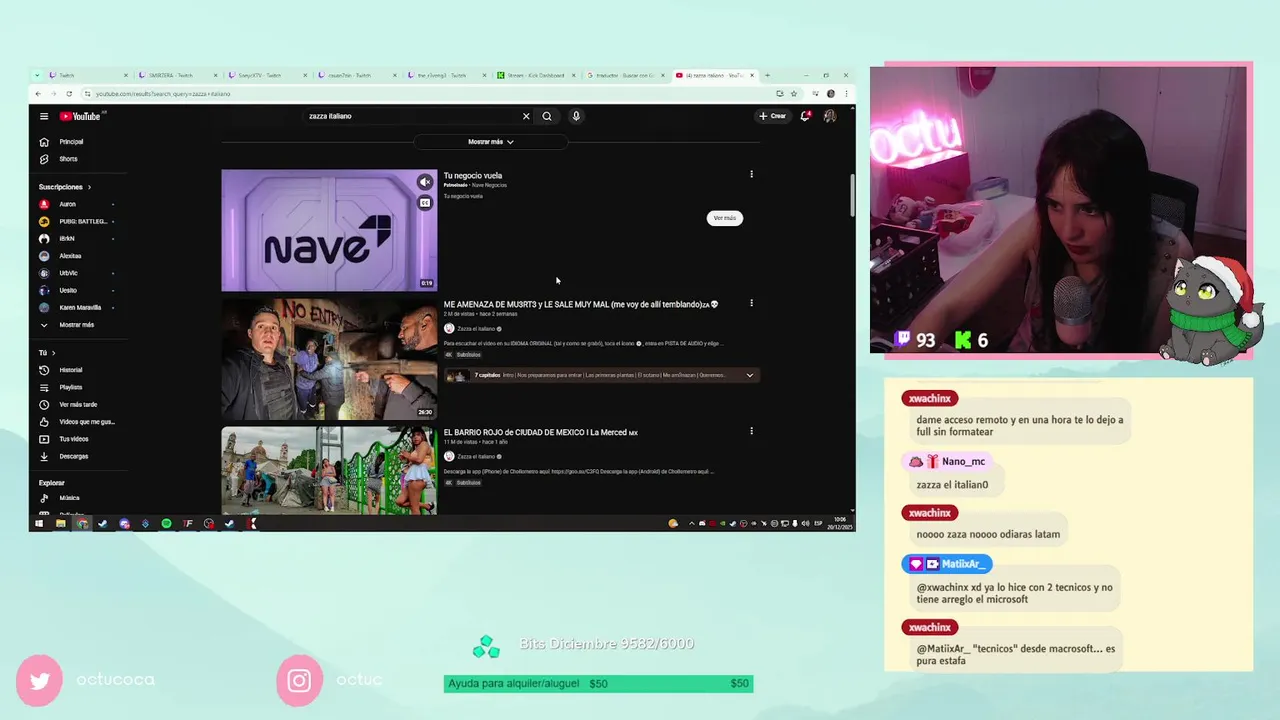Open the tab search dropdown arrow
Screen dimensions: 1280x720
pos(38,75)
